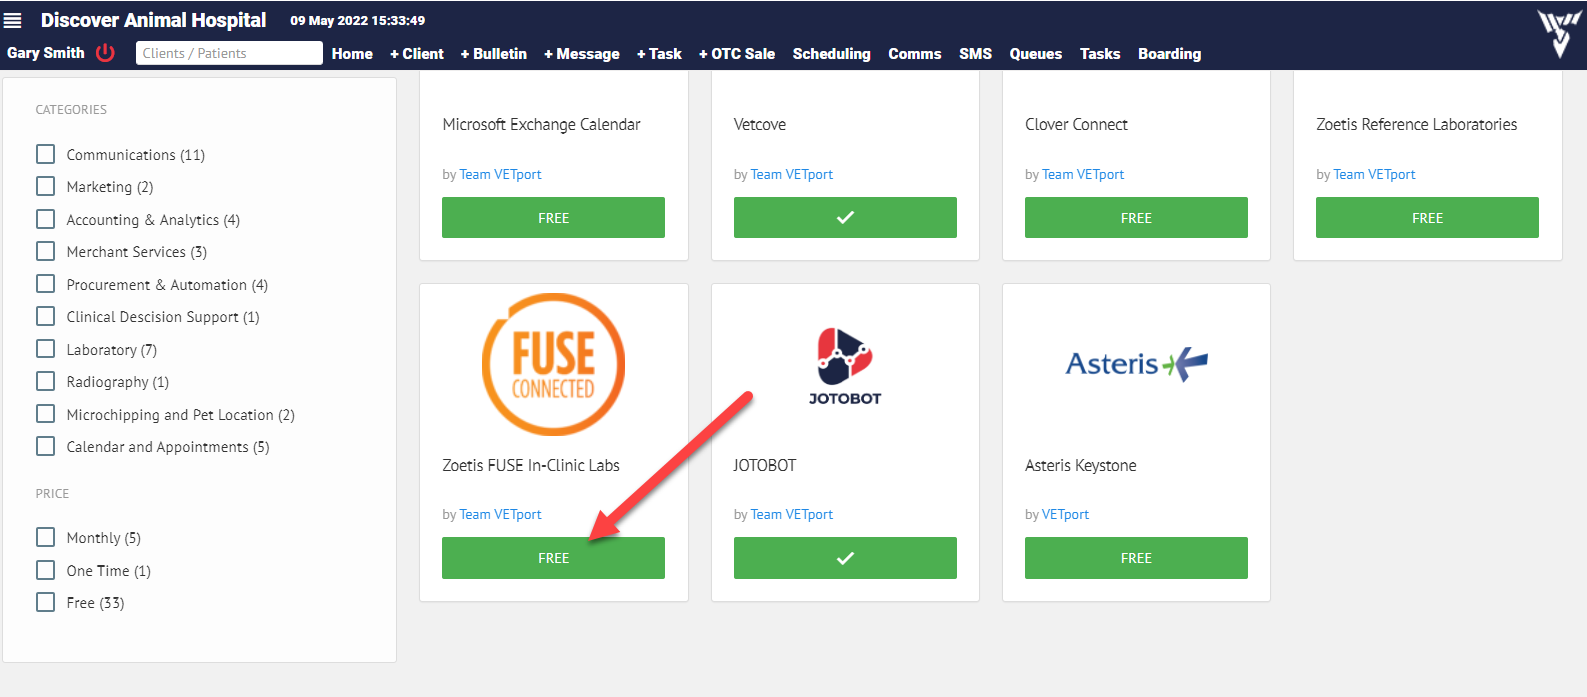1587x697 pixels.
Task: Open Vetcove card title
Action: coord(760,124)
